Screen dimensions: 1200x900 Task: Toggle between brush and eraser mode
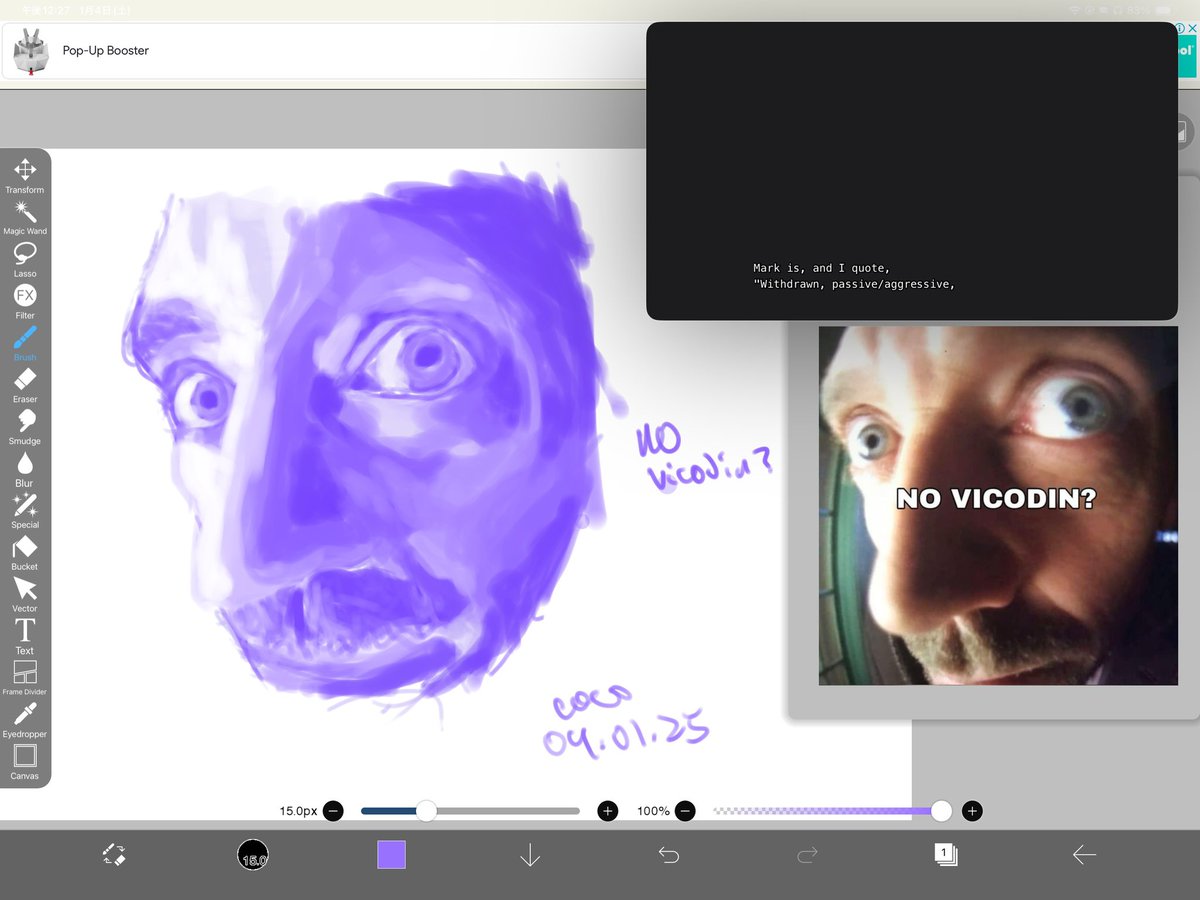click(113, 854)
